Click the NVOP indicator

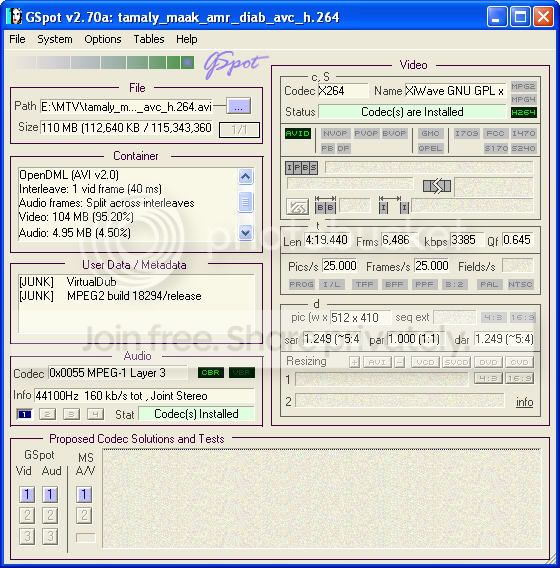pos(335,133)
